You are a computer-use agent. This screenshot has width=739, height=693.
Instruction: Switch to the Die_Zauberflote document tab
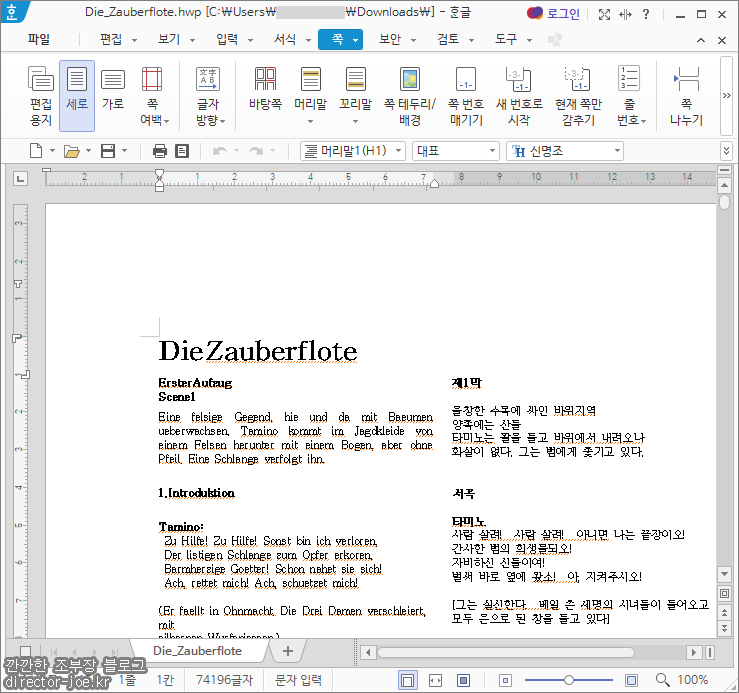click(x=197, y=651)
